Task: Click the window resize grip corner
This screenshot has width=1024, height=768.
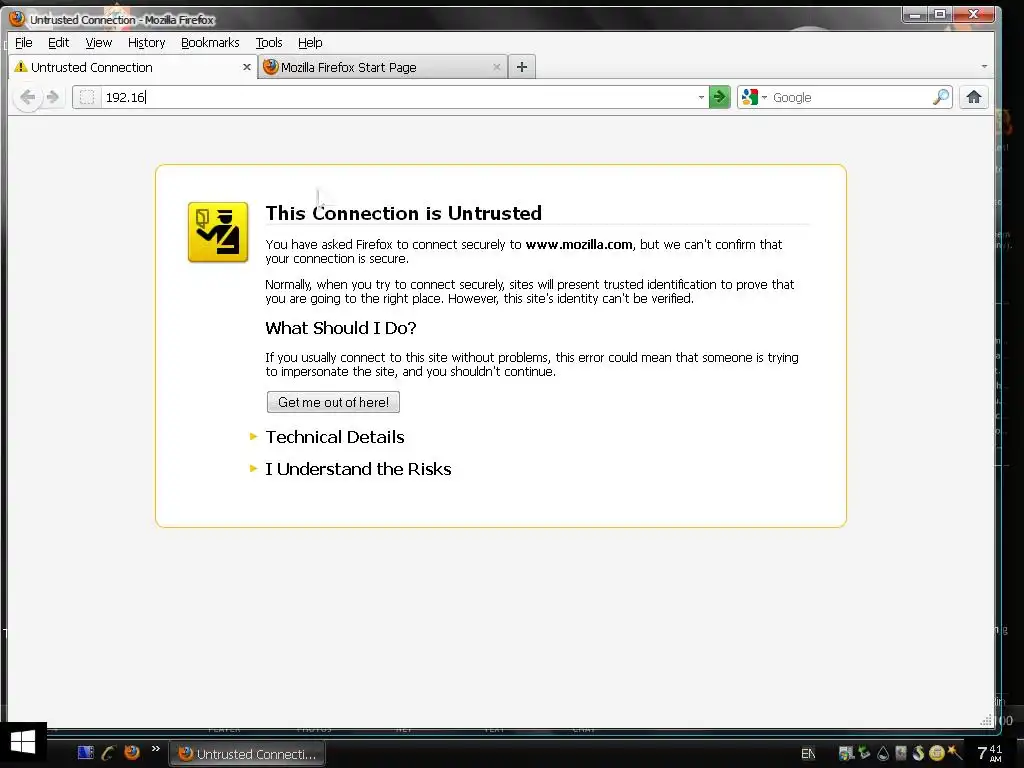Action: click(x=986, y=720)
